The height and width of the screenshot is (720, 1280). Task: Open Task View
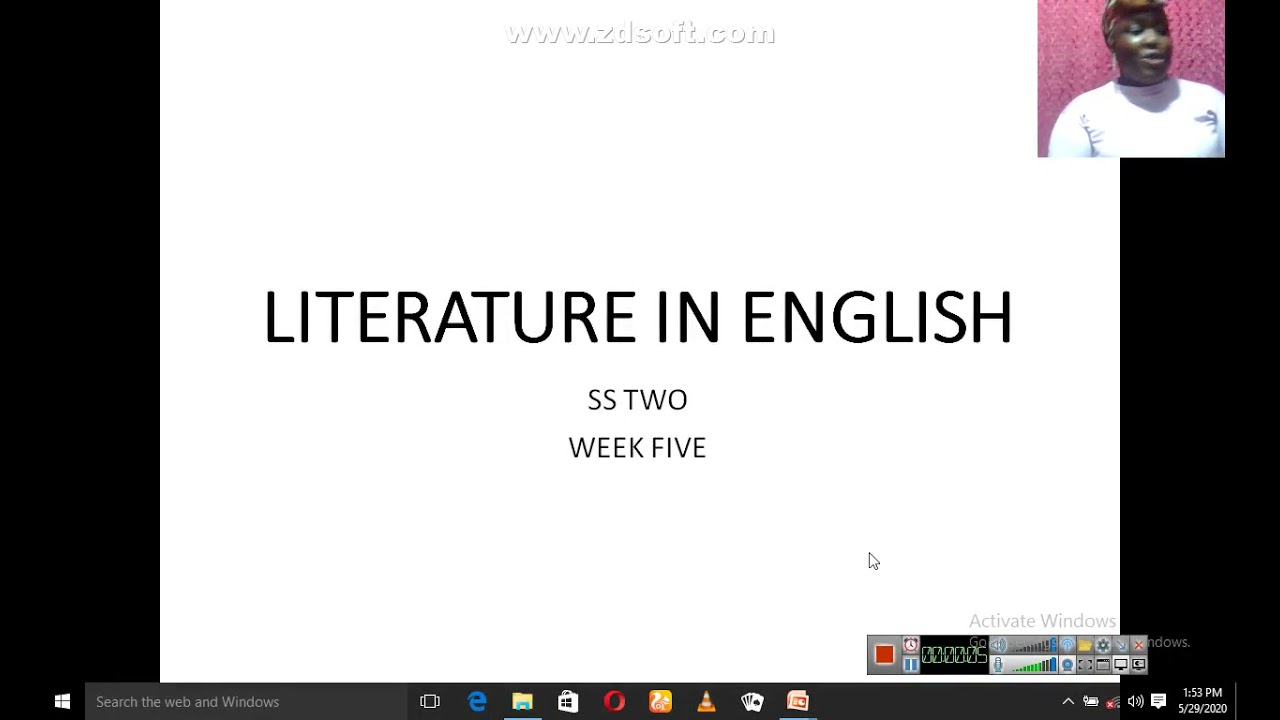tap(430, 701)
